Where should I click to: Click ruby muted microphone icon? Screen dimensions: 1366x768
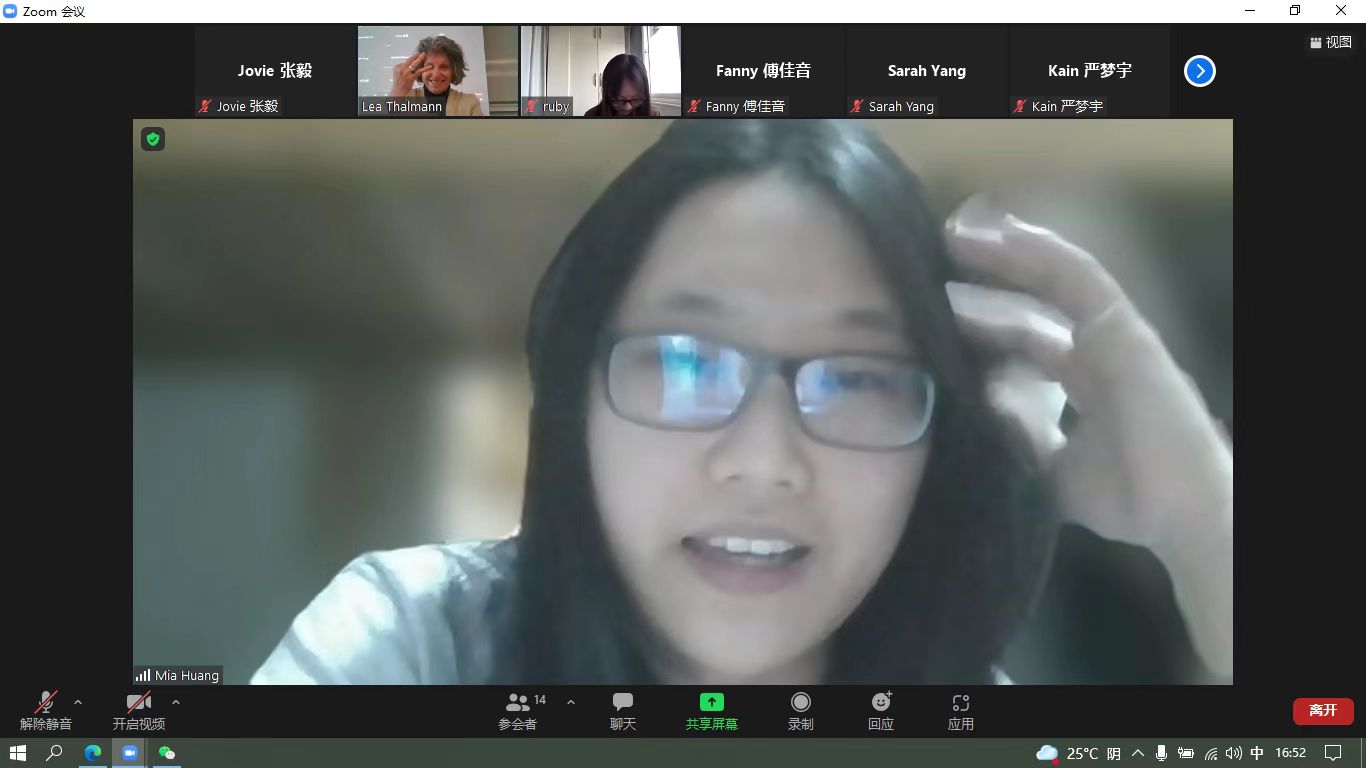[x=531, y=106]
